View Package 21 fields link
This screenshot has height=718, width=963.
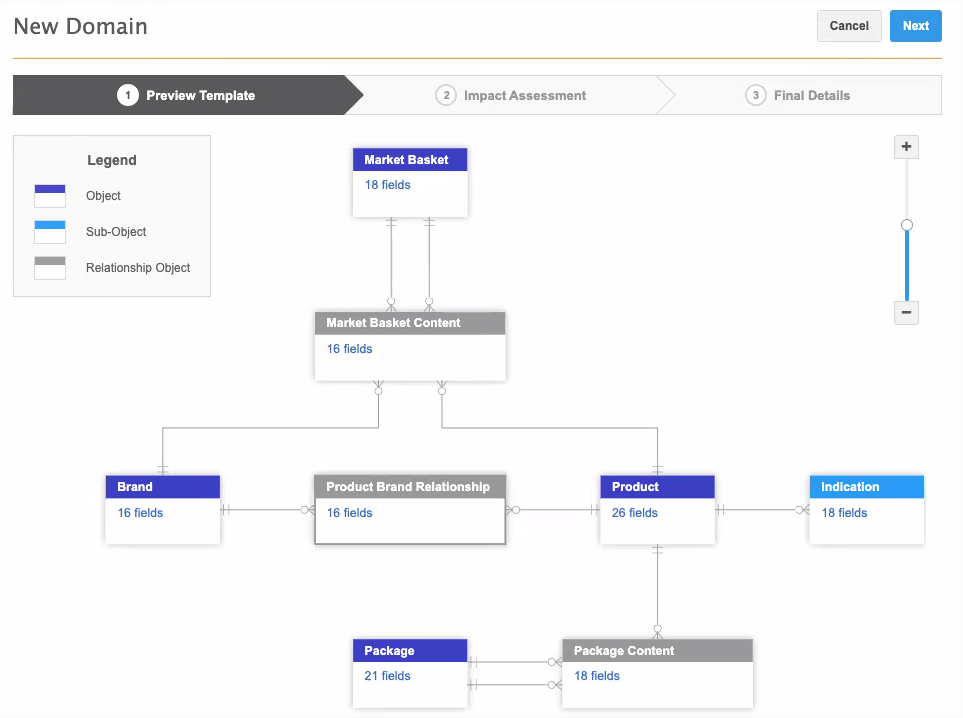click(x=387, y=676)
